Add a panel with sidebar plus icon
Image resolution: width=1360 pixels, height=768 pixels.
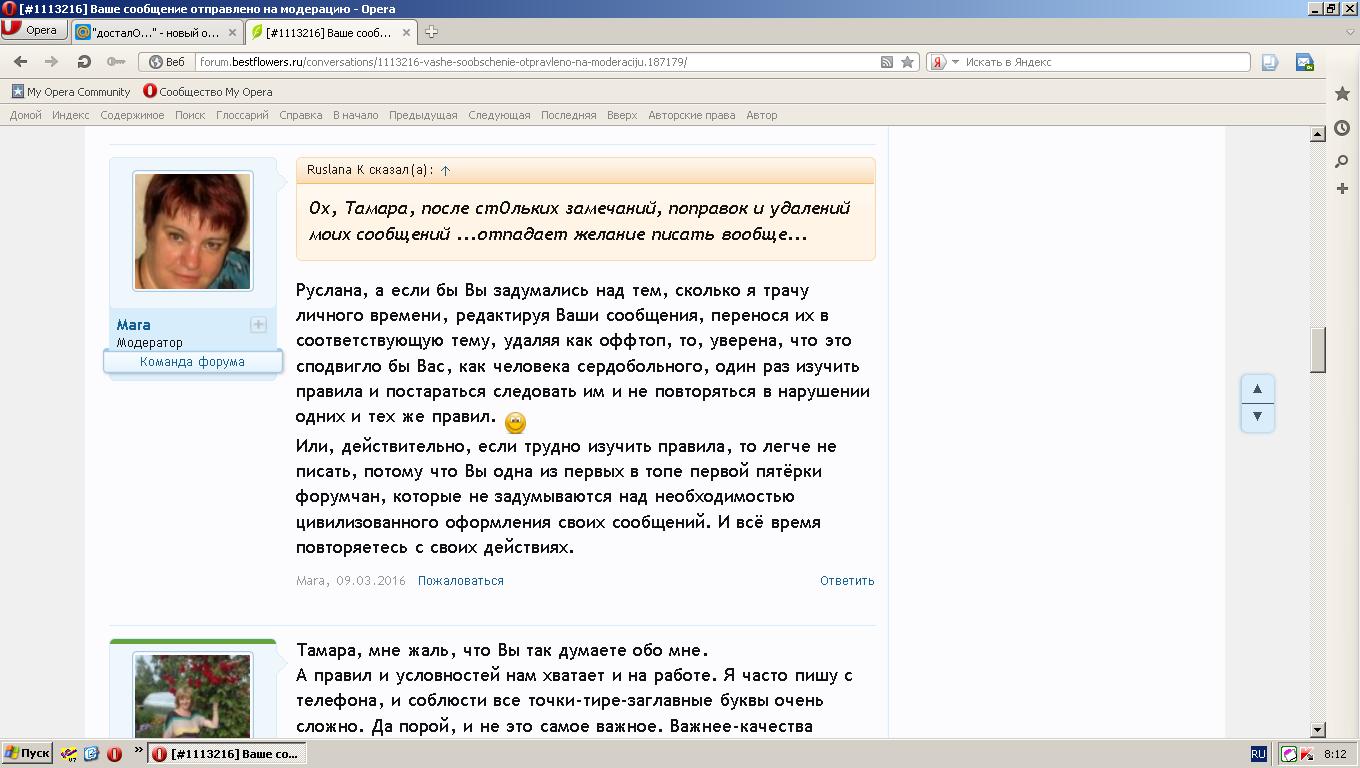pos(1342,188)
